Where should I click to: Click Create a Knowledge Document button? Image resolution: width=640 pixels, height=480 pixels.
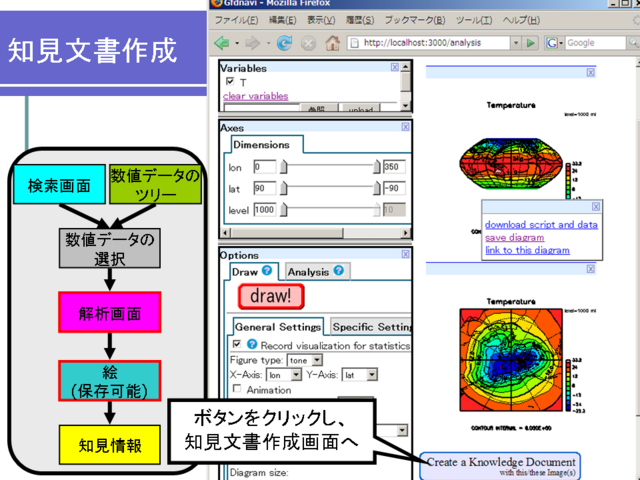(x=500, y=466)
